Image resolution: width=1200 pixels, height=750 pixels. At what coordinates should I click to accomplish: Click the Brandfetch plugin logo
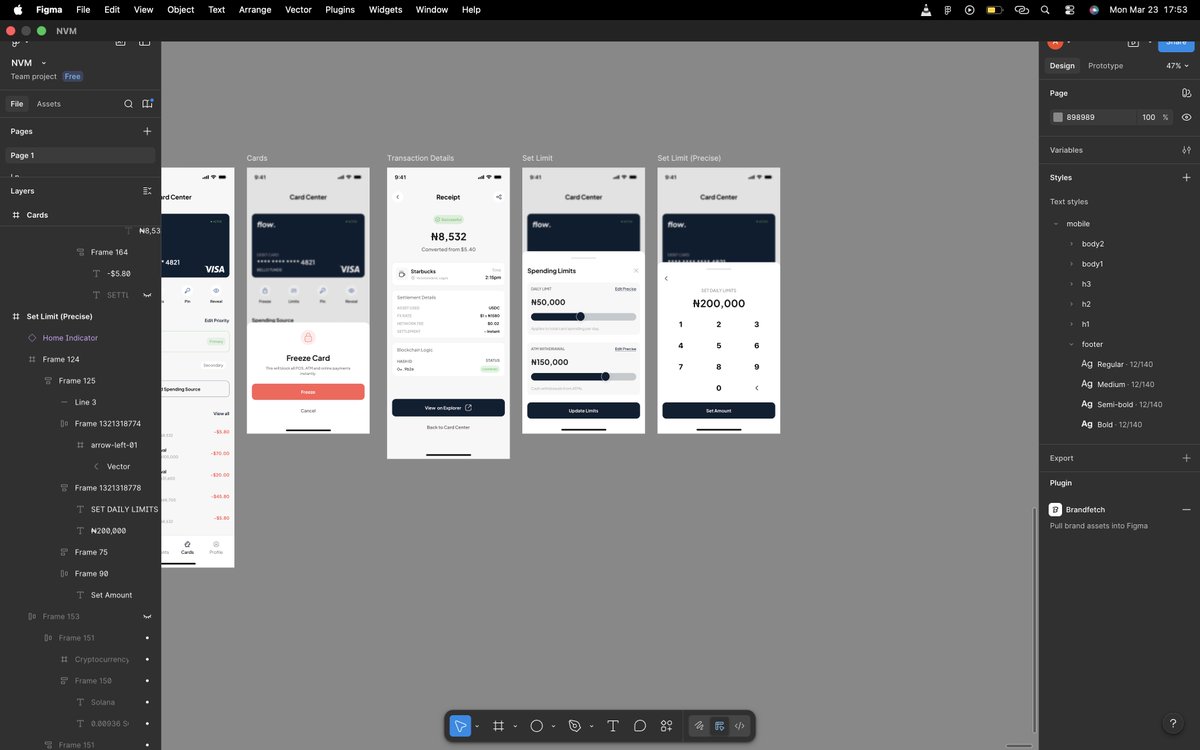click(x=1056, y=510)
